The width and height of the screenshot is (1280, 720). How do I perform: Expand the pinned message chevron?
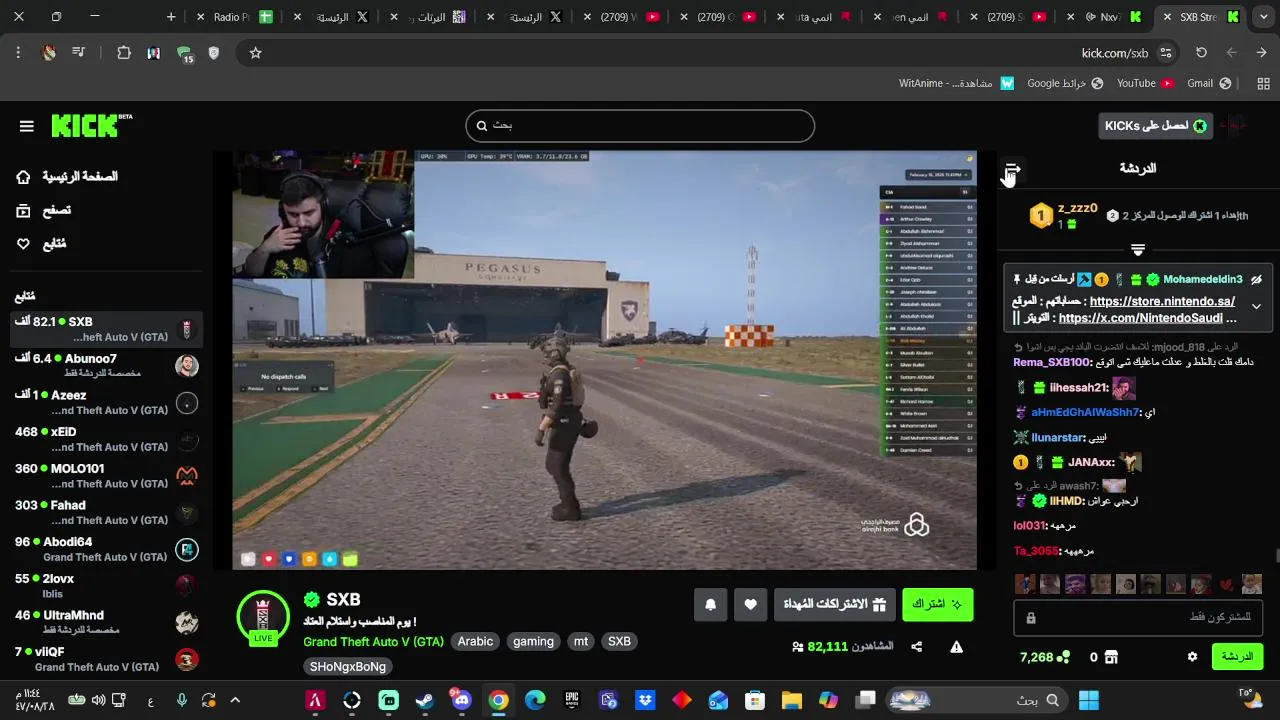[x=1256, y=307]
